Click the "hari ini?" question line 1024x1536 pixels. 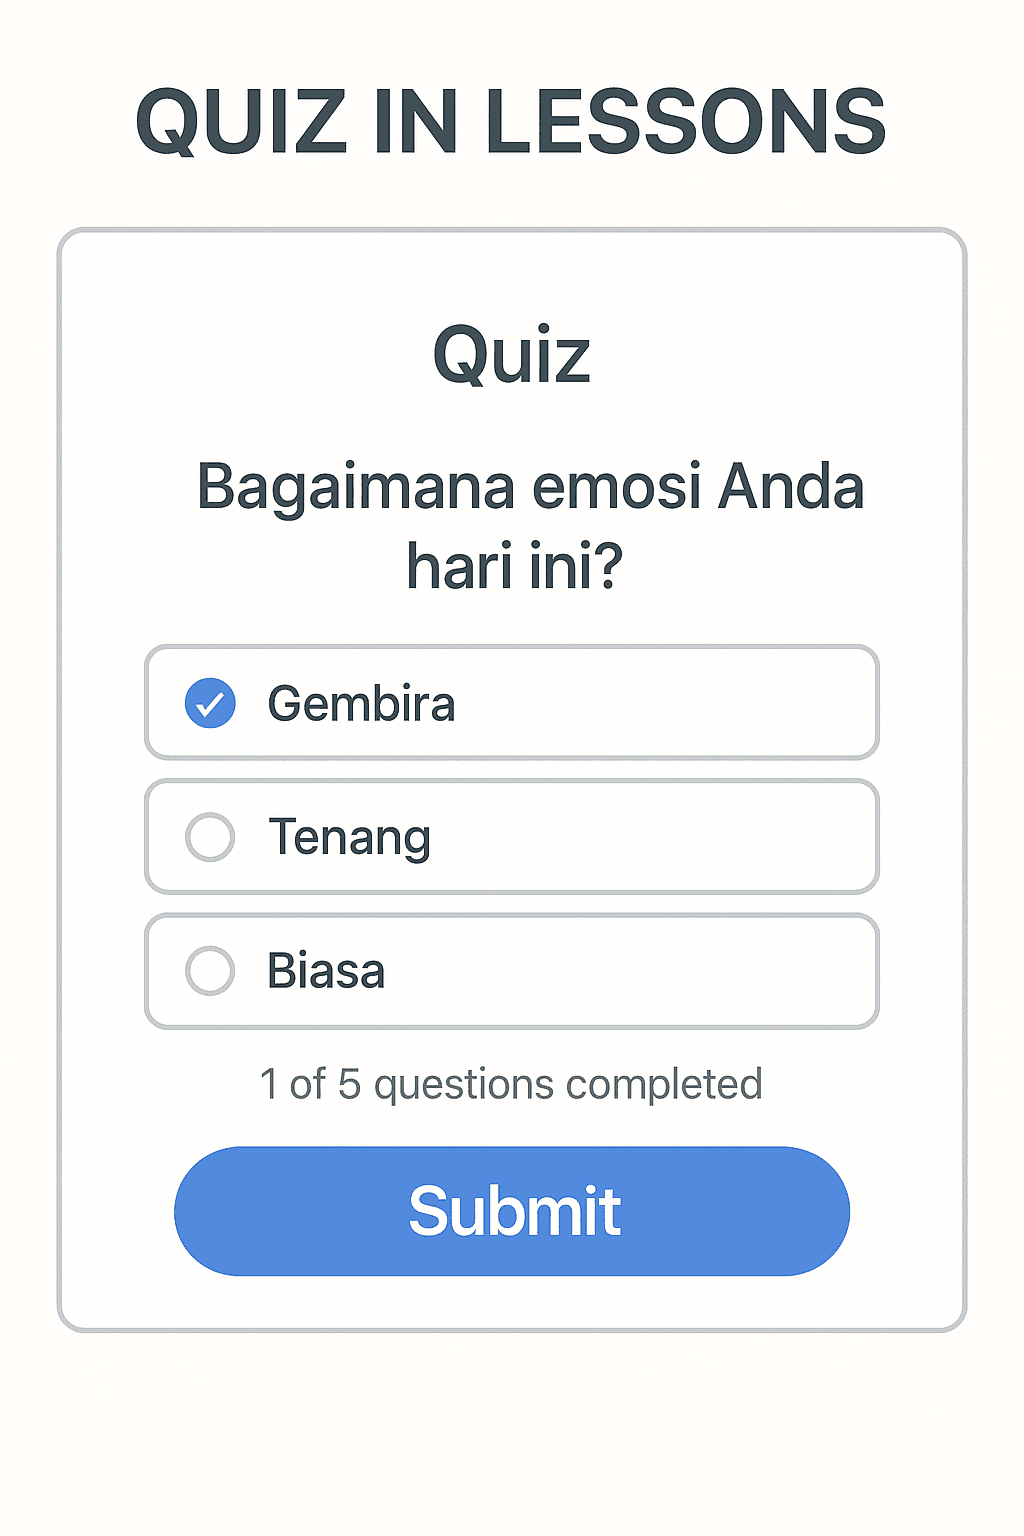coord(514,566)
